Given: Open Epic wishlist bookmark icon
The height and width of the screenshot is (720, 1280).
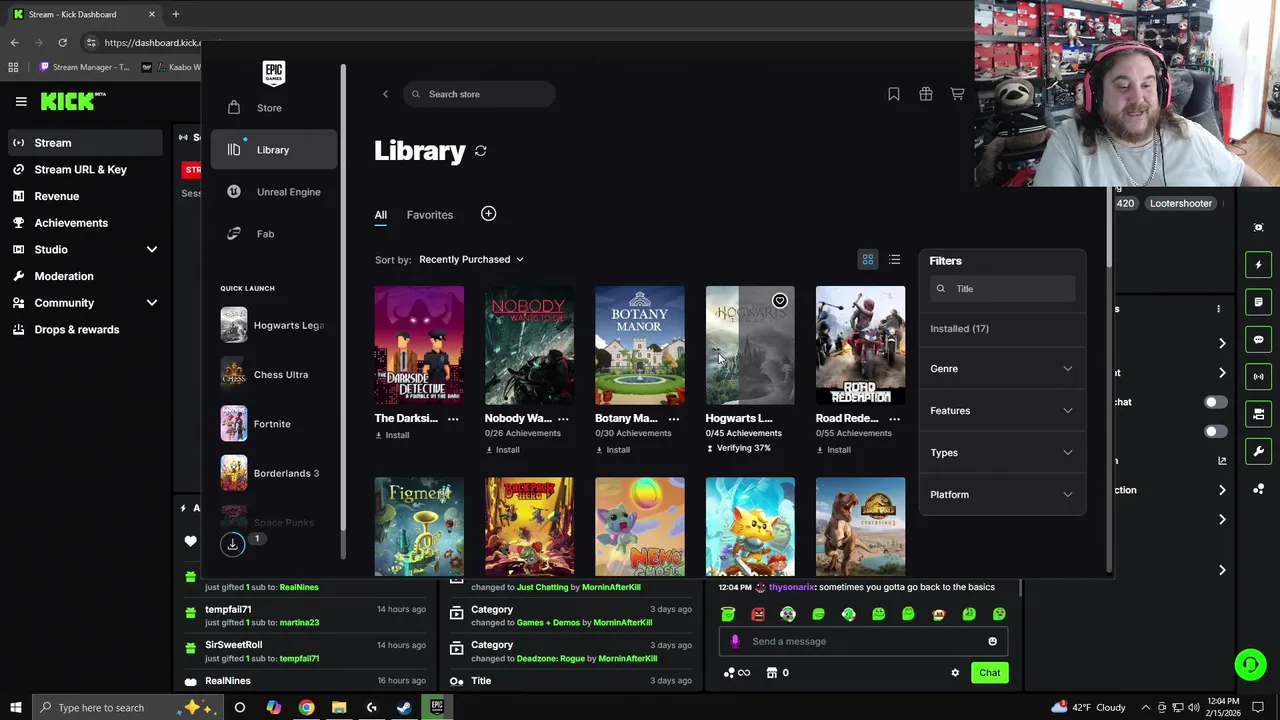Looking at the screenshot, I should pyautogui.click(x=894, y=94).
